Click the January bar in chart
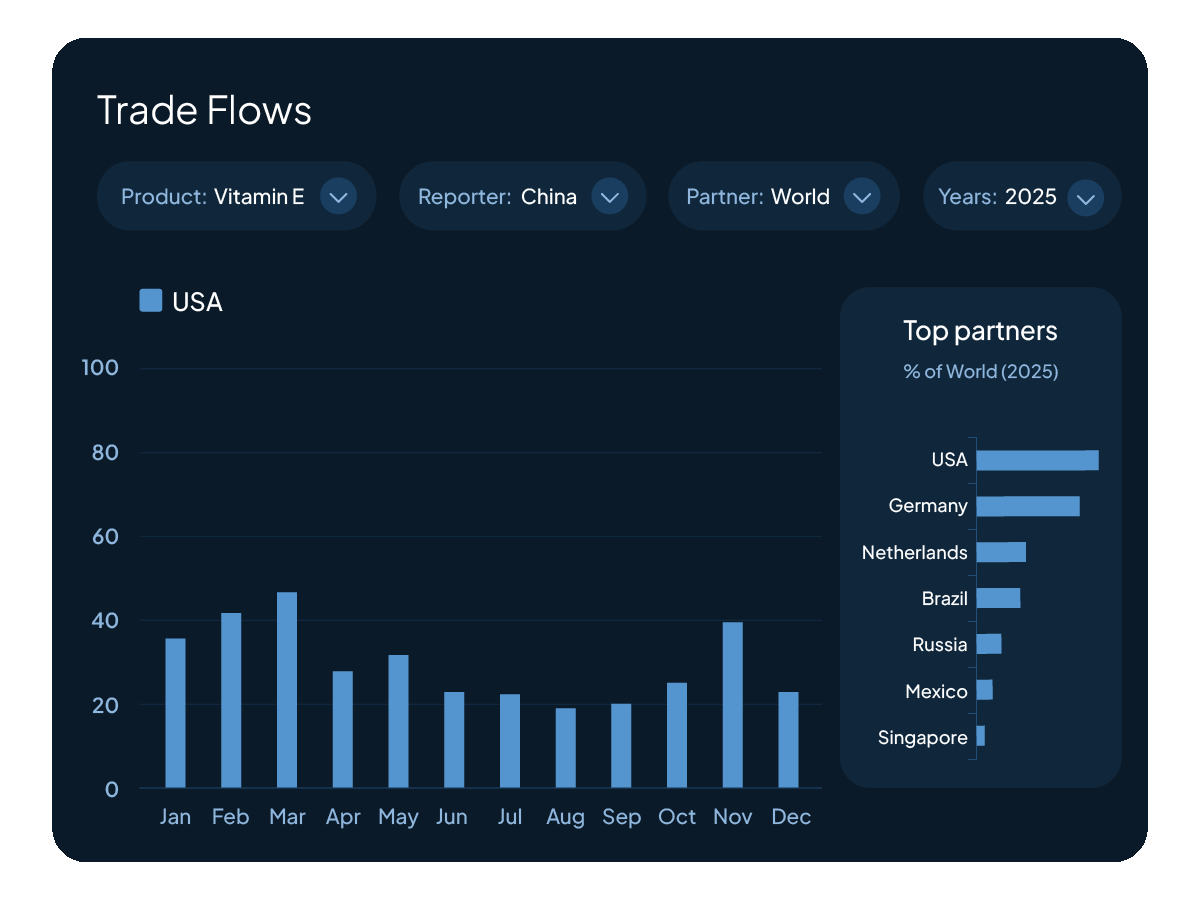1200x900 pixels. (x=175, y=713)
